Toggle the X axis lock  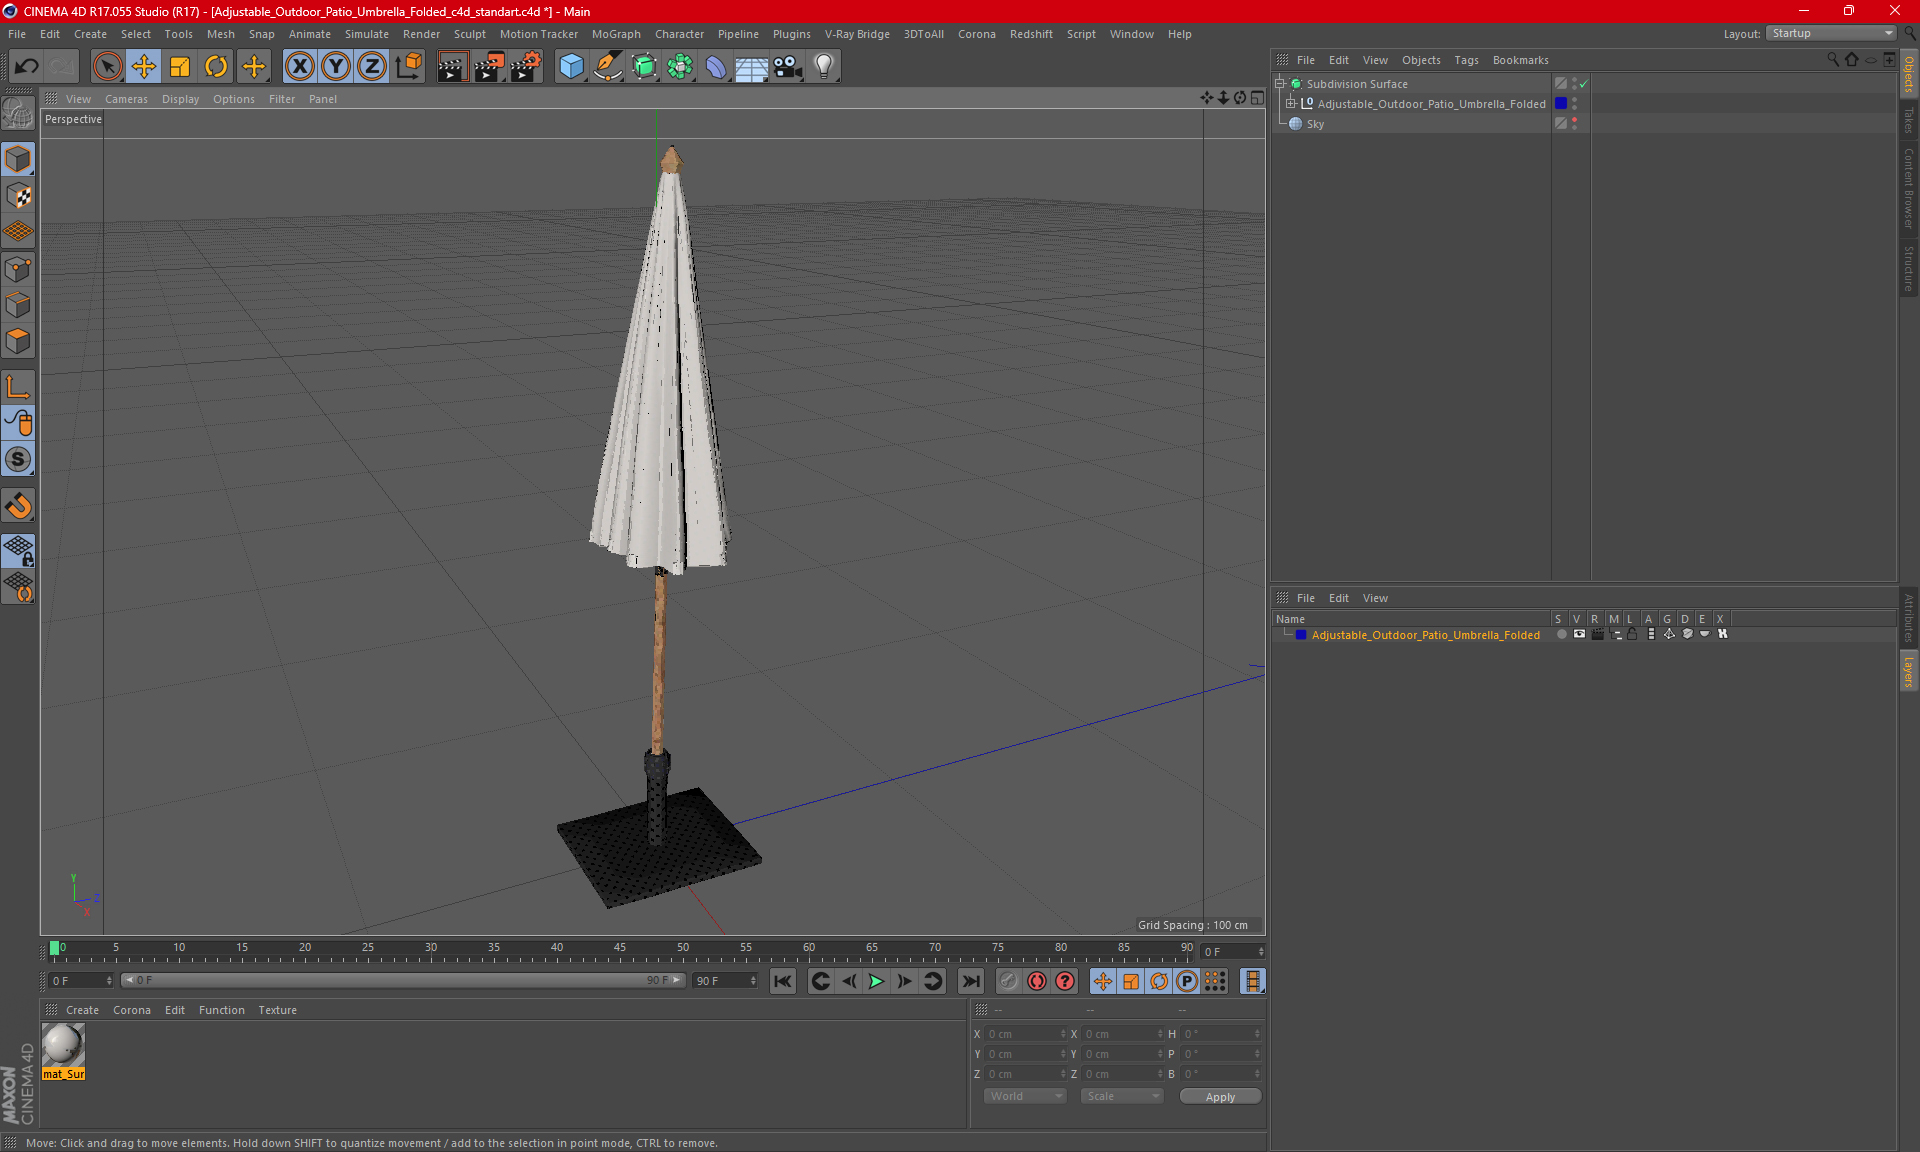tap(299, 67)
